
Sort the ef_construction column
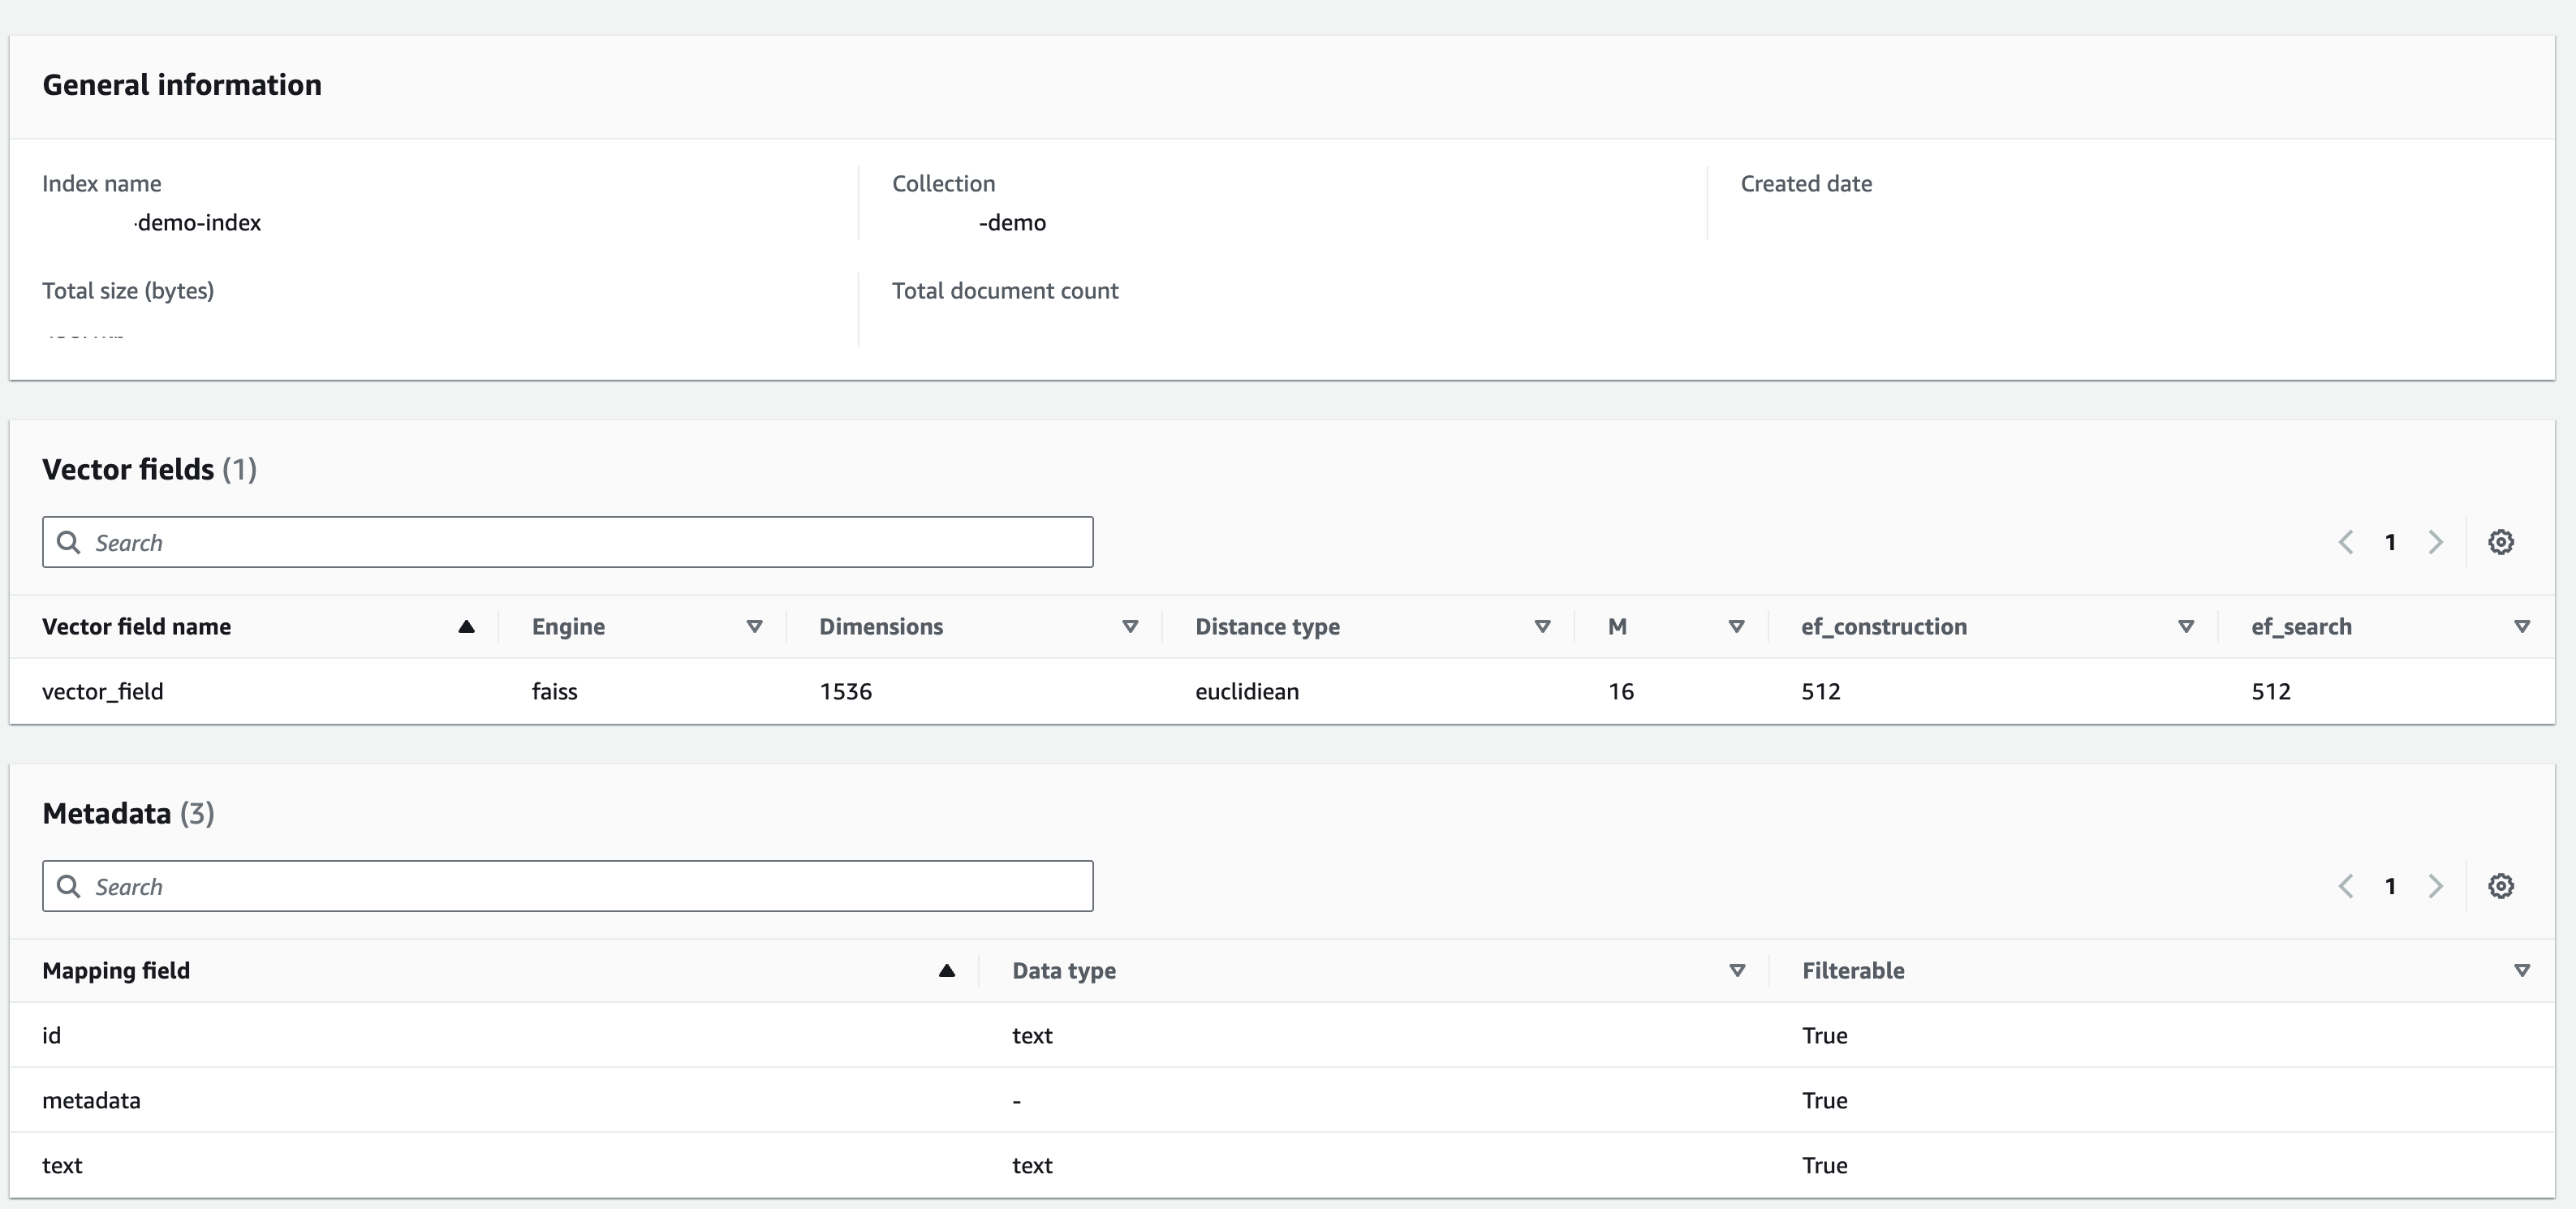pyautogui.click(x=2186, y=627)
